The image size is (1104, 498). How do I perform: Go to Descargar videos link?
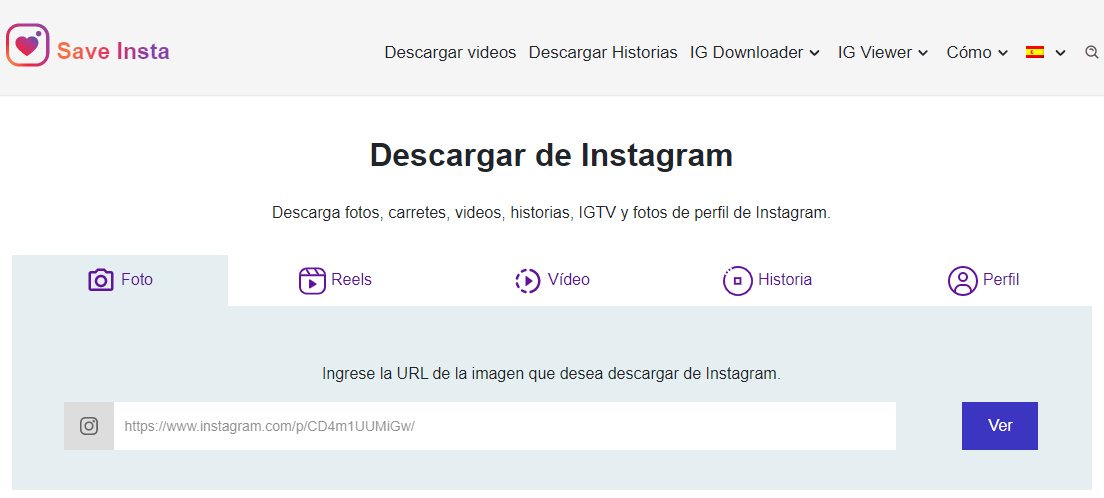450,52
